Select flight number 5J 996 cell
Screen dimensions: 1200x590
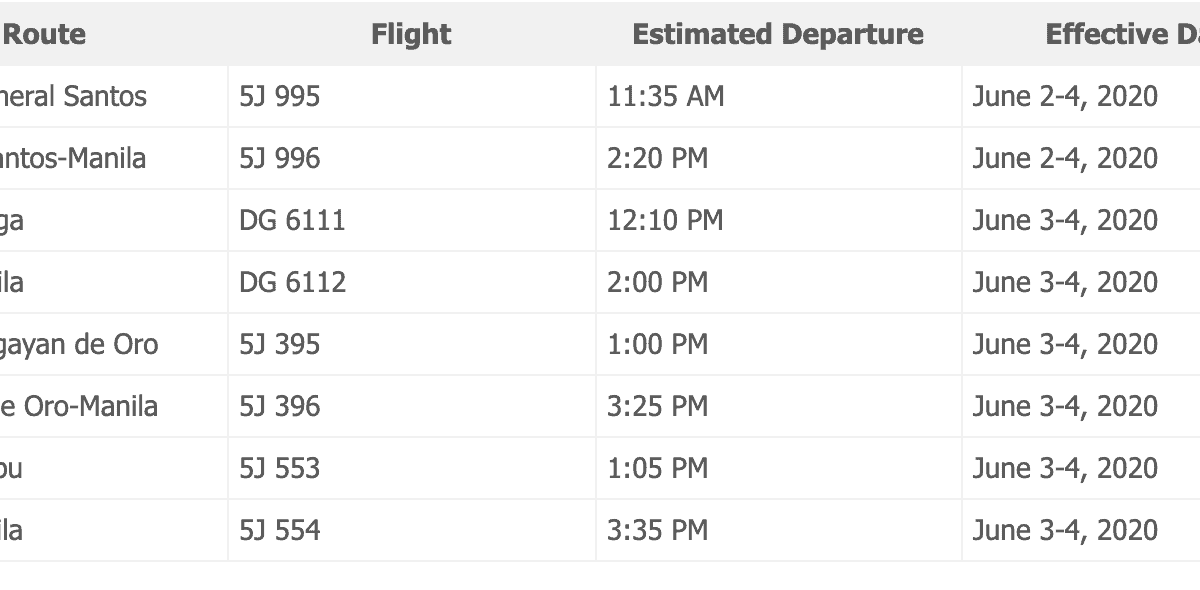point(280,159)
